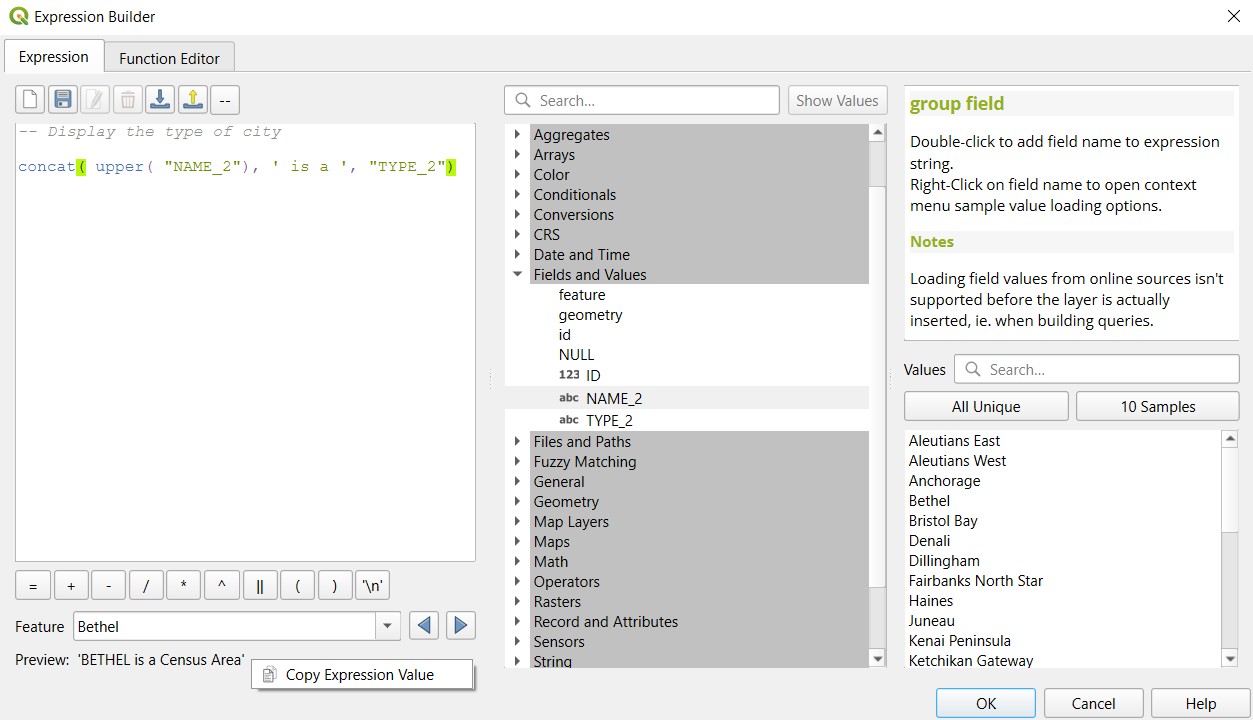
Task: Select the TYPE_2 field in the tree
Action: click(609, 421)
